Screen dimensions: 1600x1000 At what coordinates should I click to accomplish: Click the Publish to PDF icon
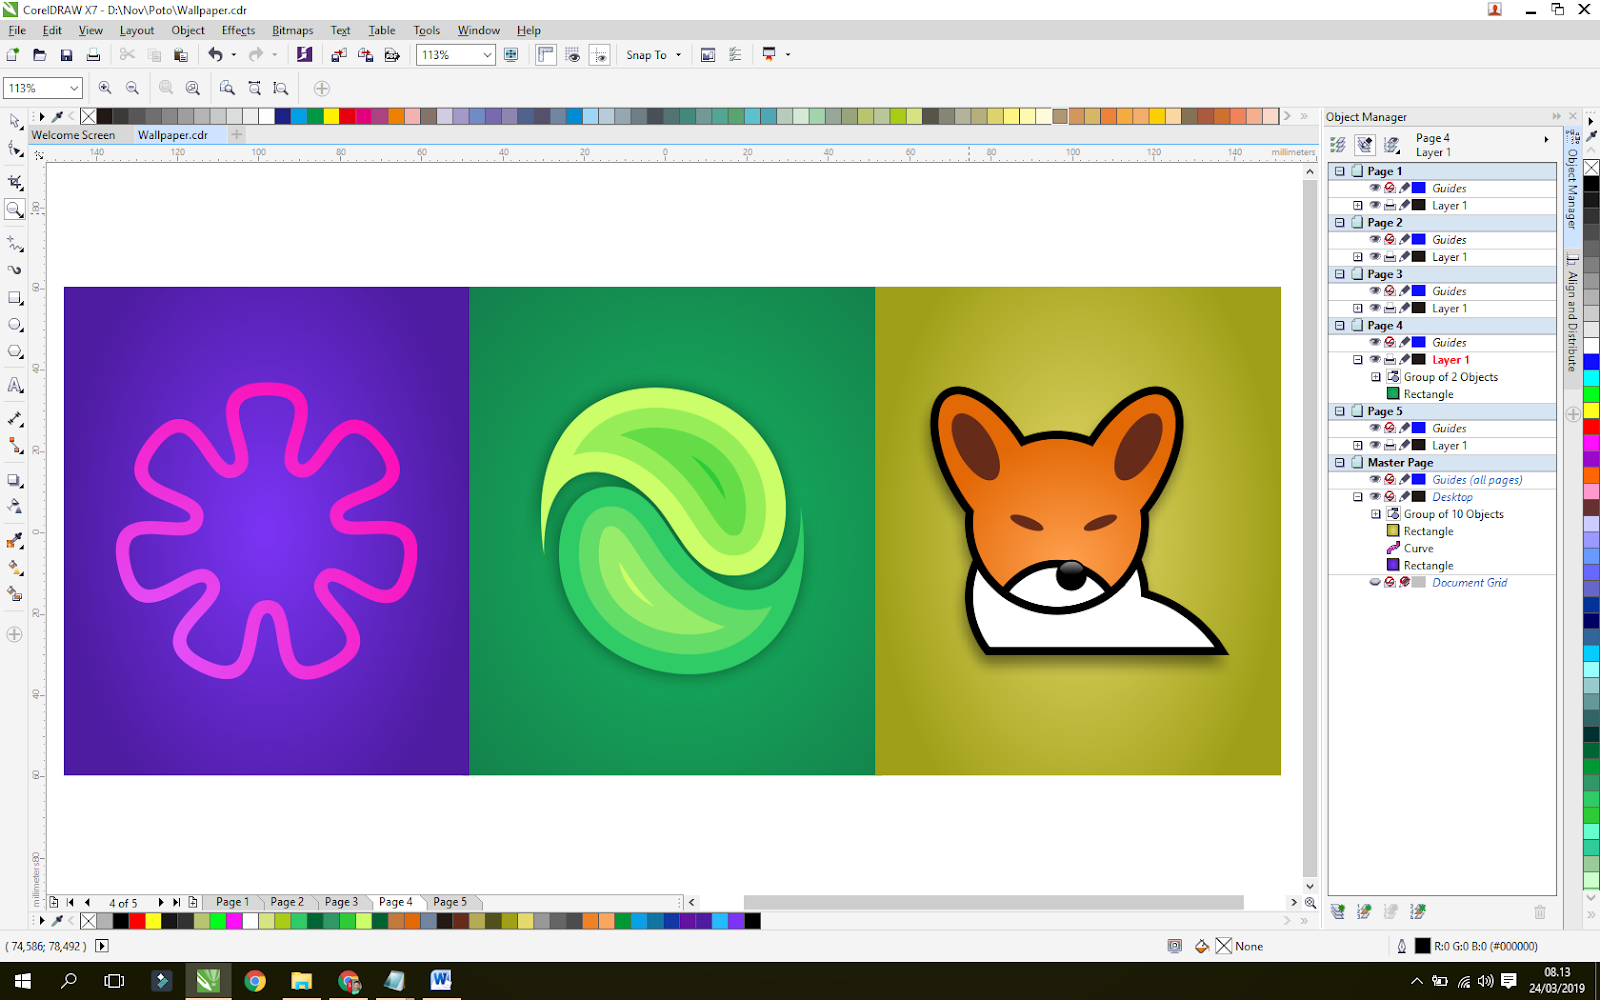tap(392, 55)
